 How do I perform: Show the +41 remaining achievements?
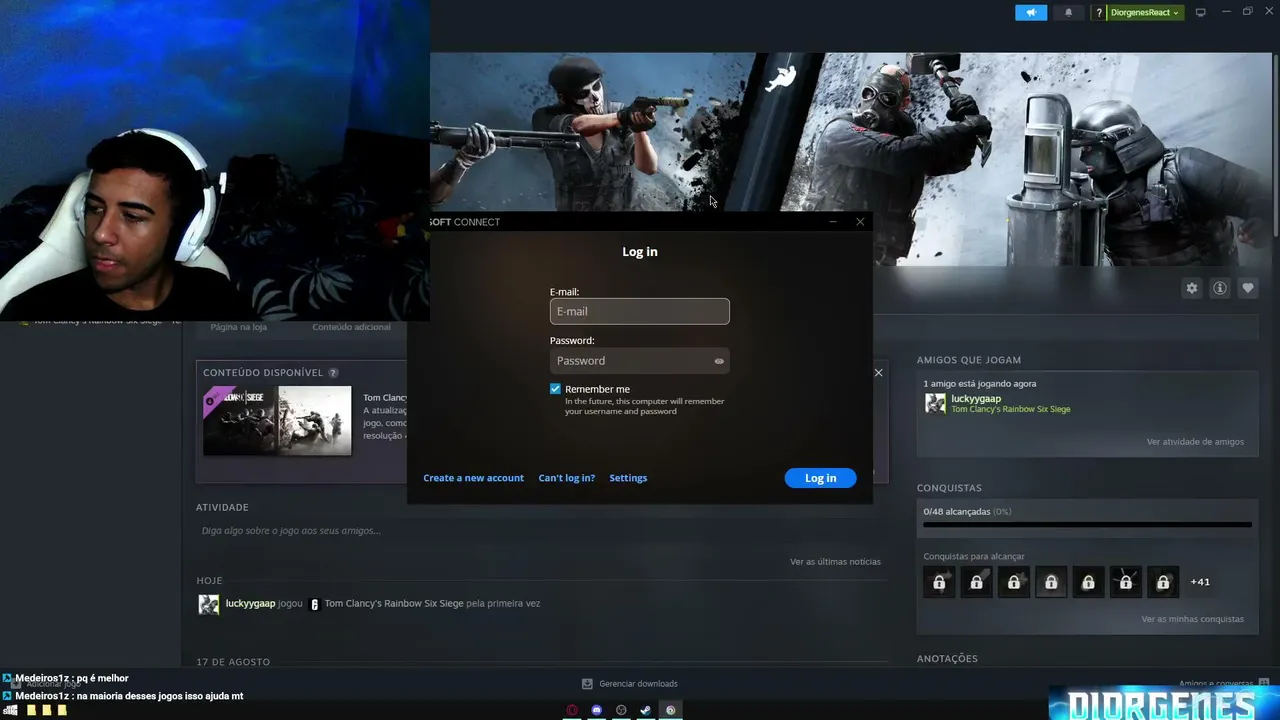(1200, 582)
